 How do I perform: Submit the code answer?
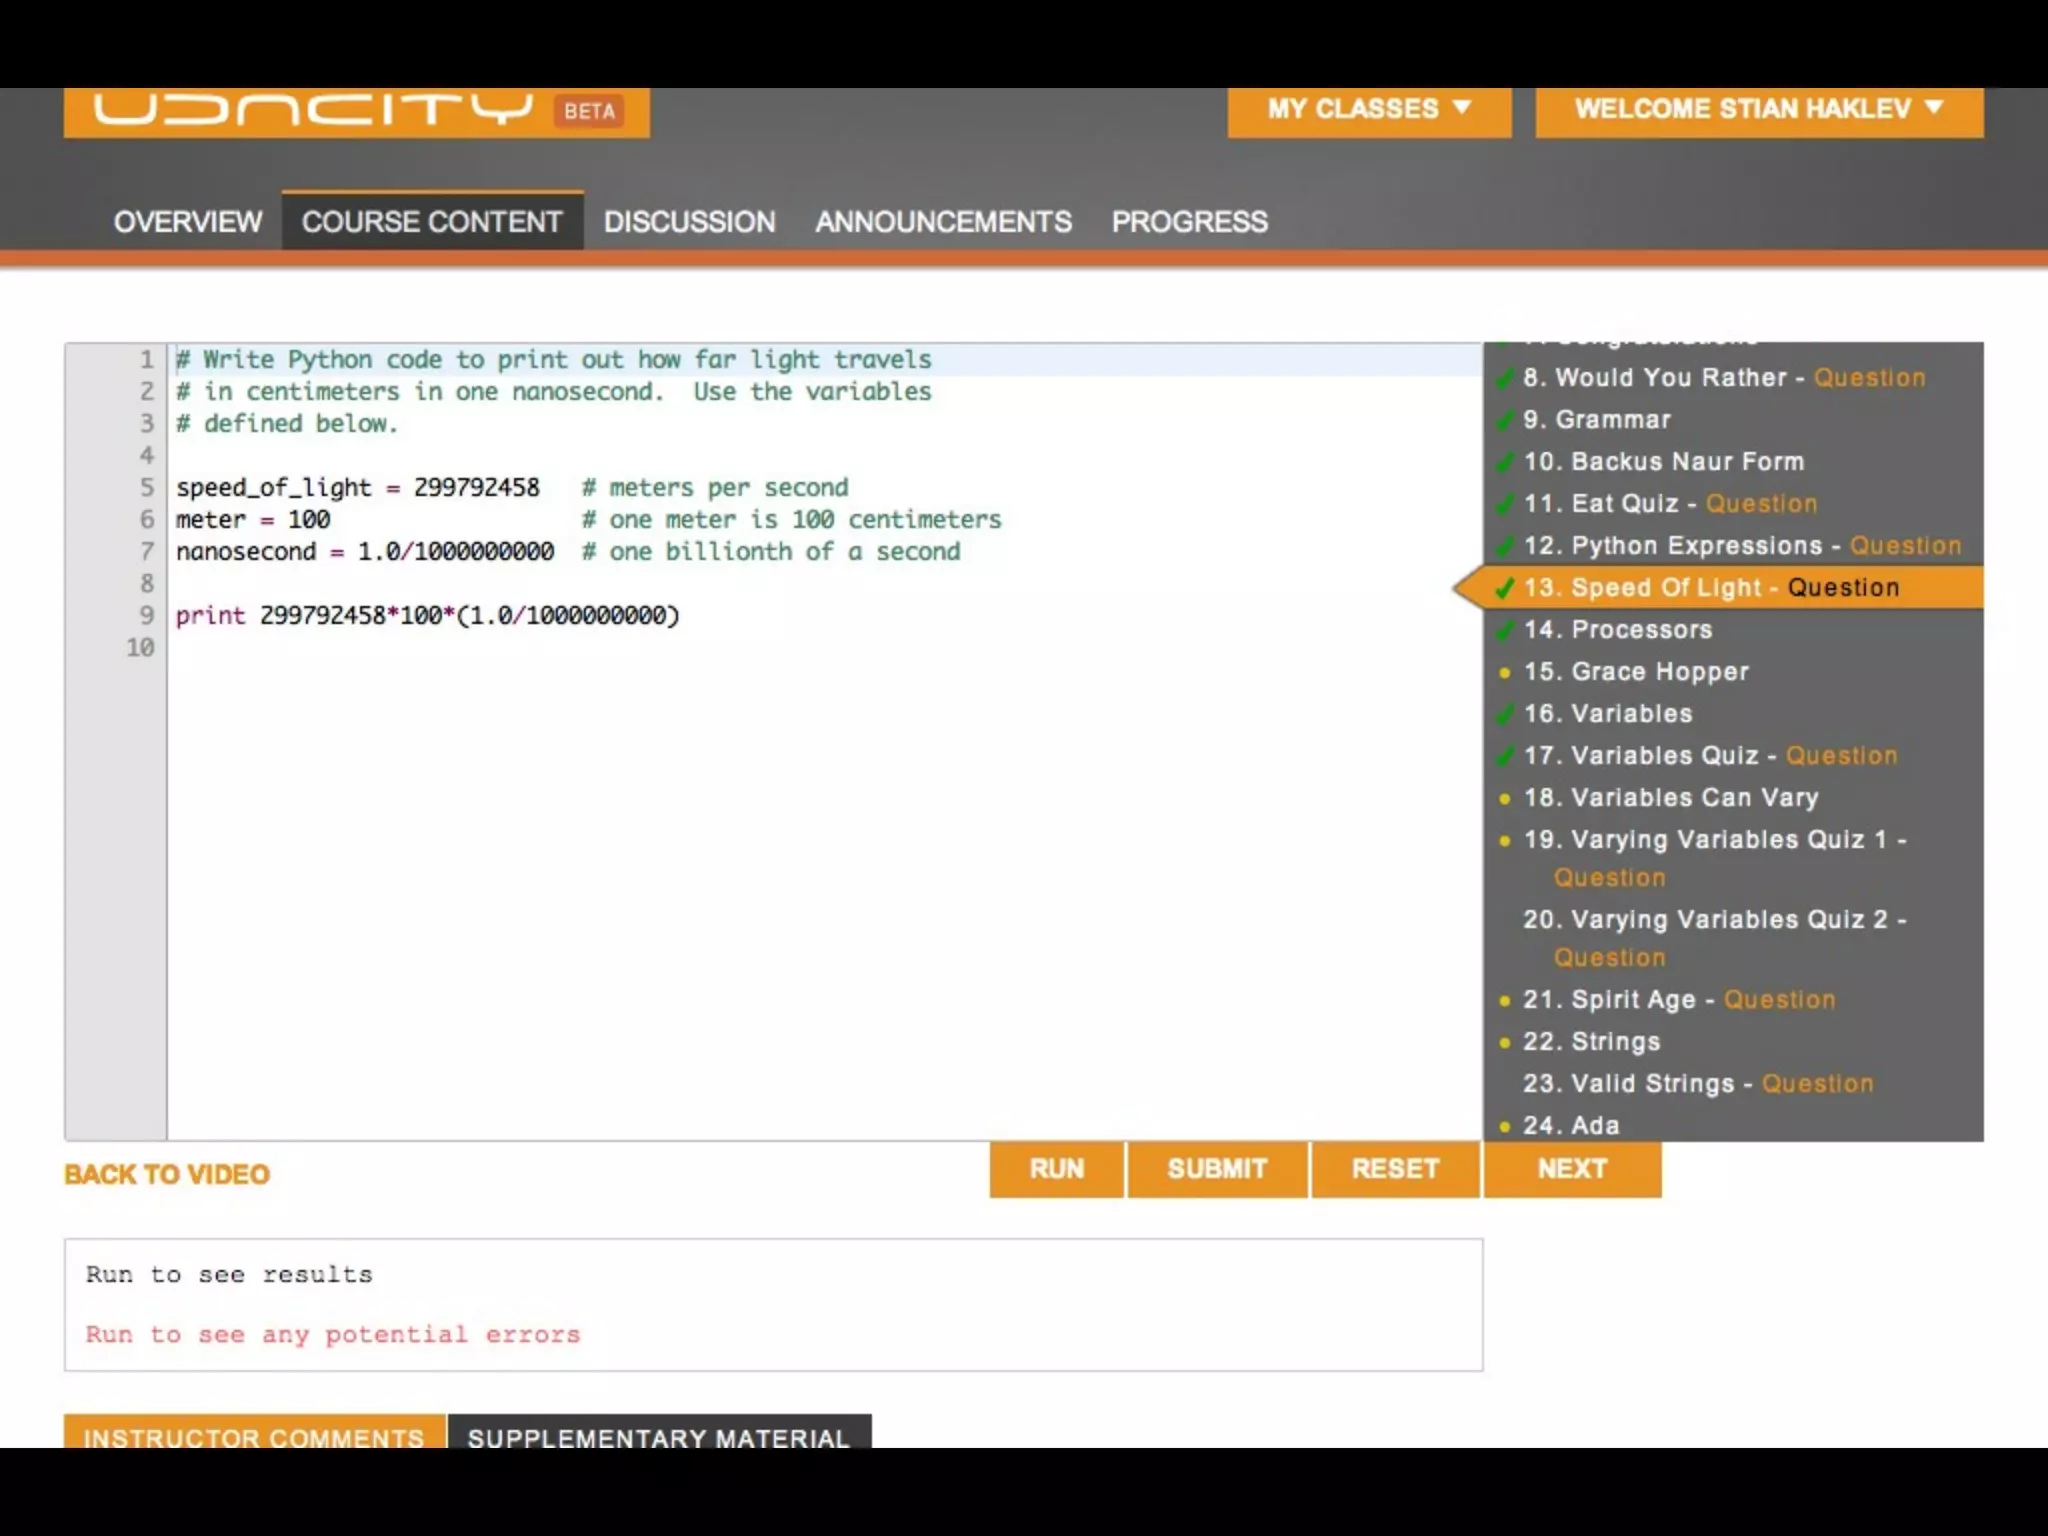[1216, 1169]
